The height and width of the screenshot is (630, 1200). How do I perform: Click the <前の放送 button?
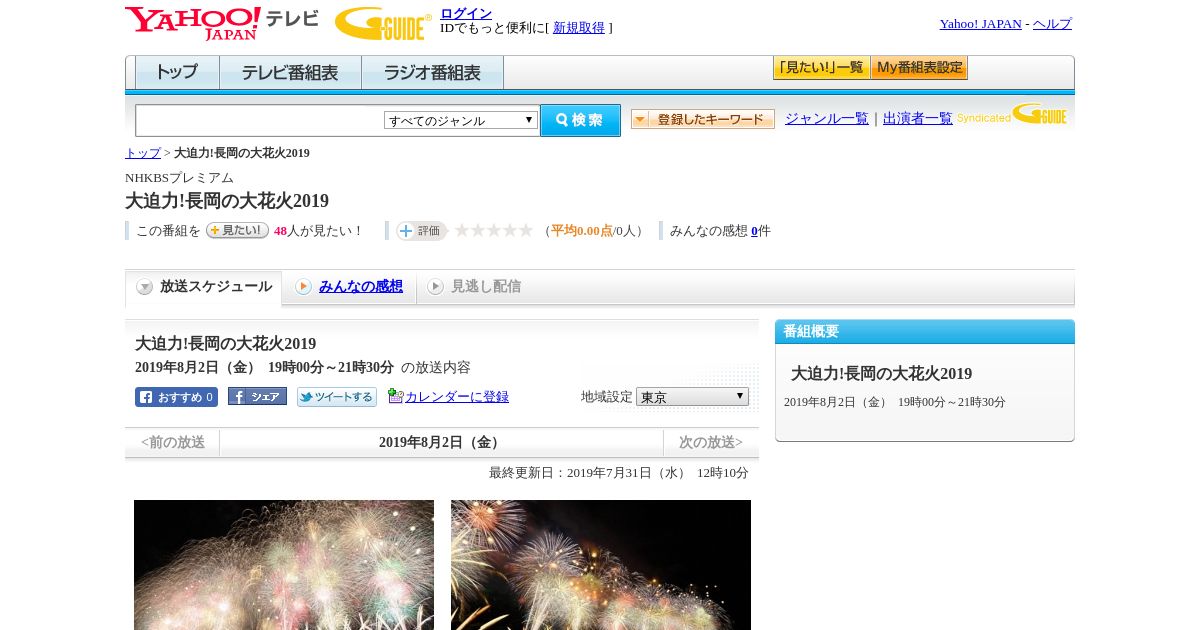pyautogui.click(x=173, y=442)
